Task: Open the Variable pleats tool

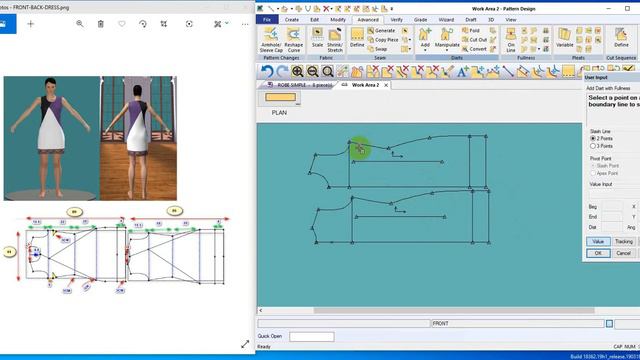Action: [x=564, y=38]
